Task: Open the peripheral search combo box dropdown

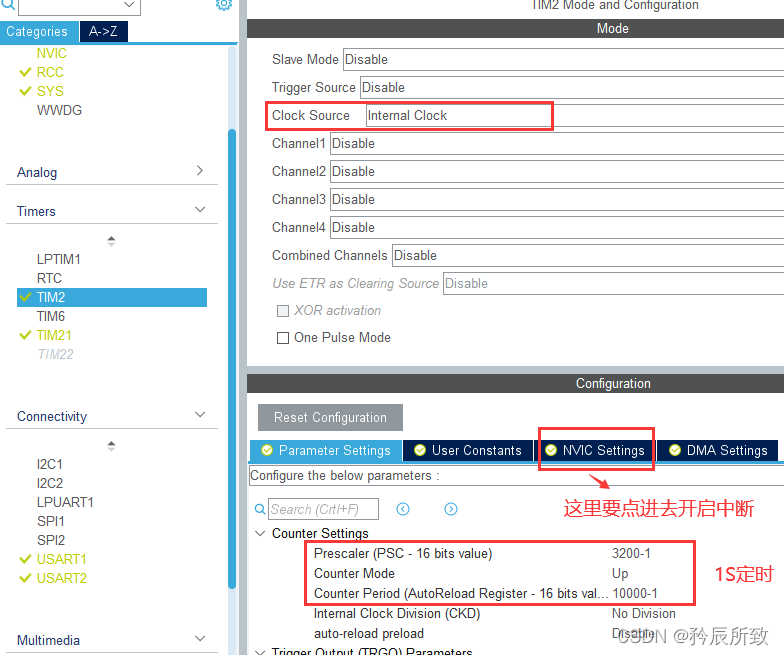Action: [x=129, y=4]
